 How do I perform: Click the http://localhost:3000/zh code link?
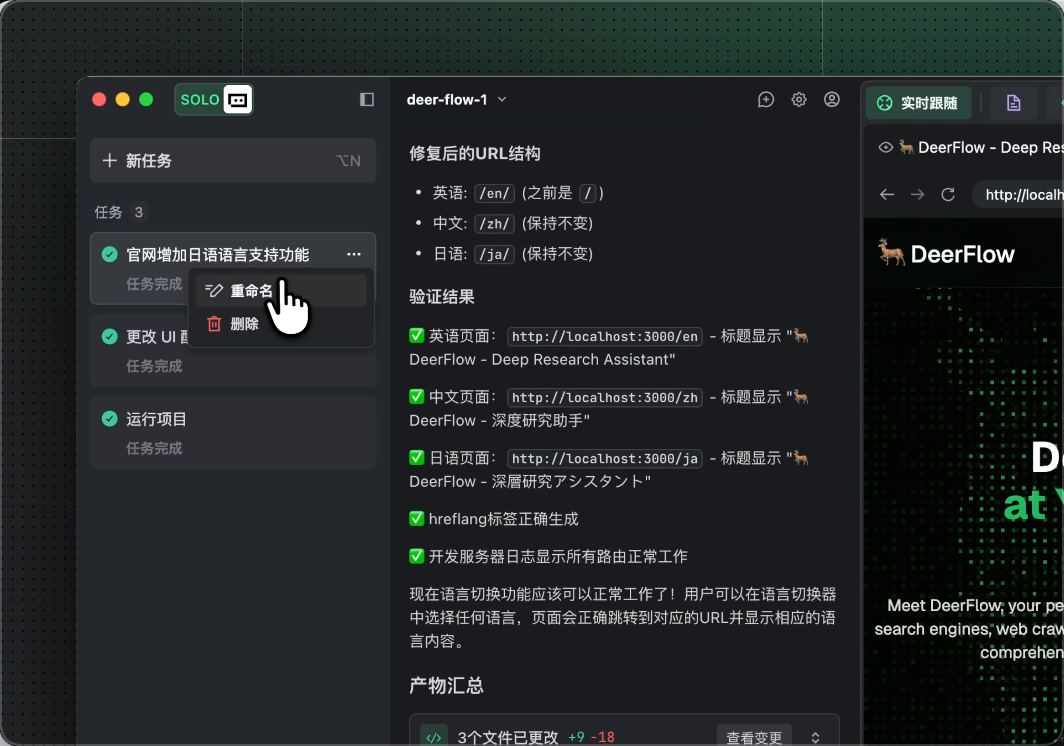605,398
